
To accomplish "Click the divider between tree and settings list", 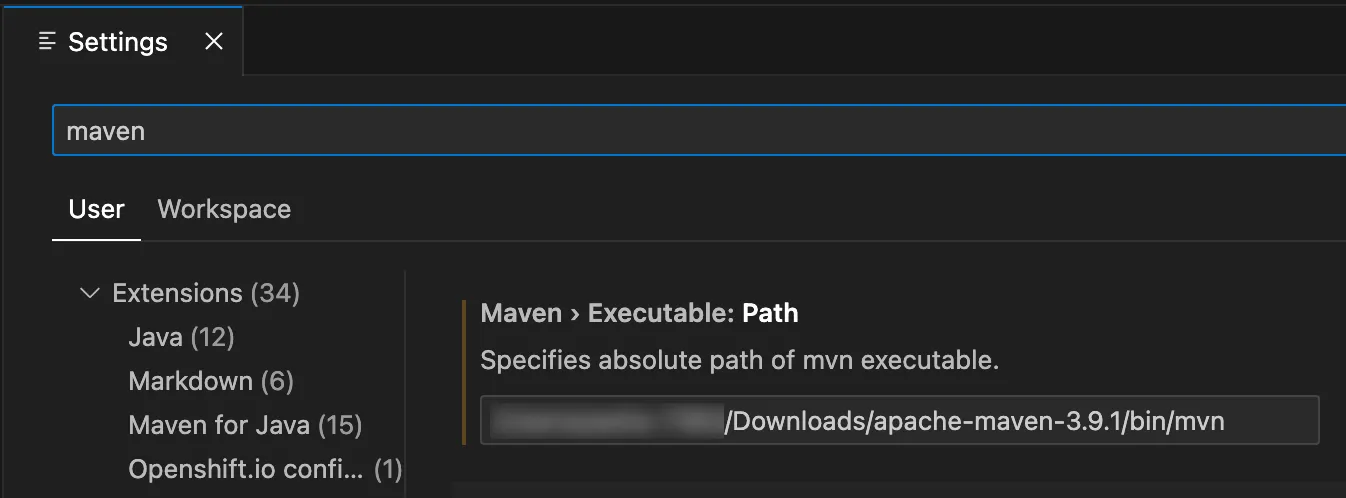I will [x=405, y=384].
